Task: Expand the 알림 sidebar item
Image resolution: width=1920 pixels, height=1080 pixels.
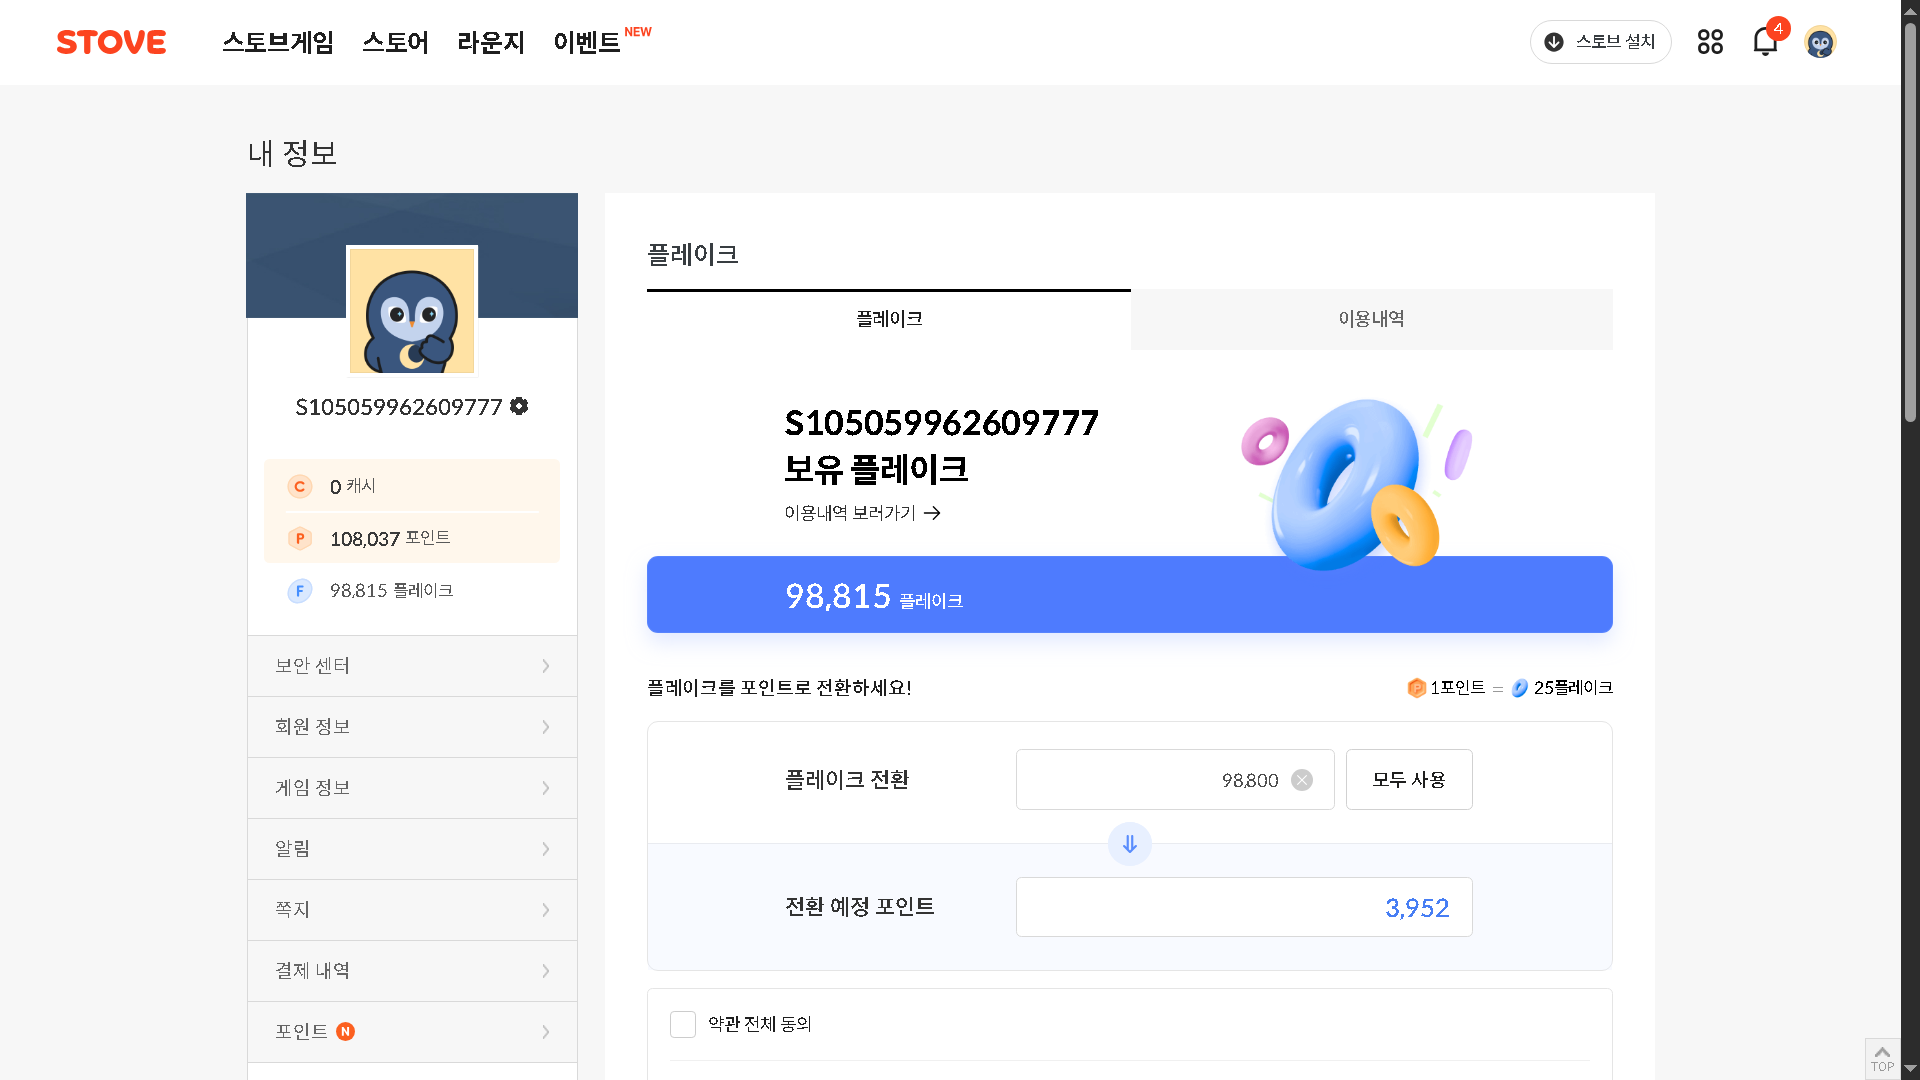Action: point(412,849)
